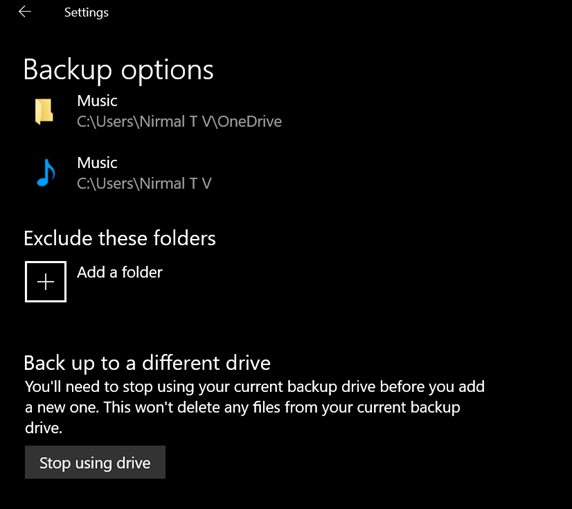Click the Backup options page heading
This screenshot has width=572, height=509.
(119, 70)
